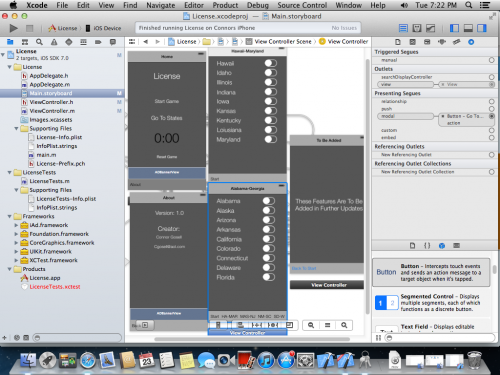
Task: Open the Project navigator tab icon
Action: coord(10,42)
